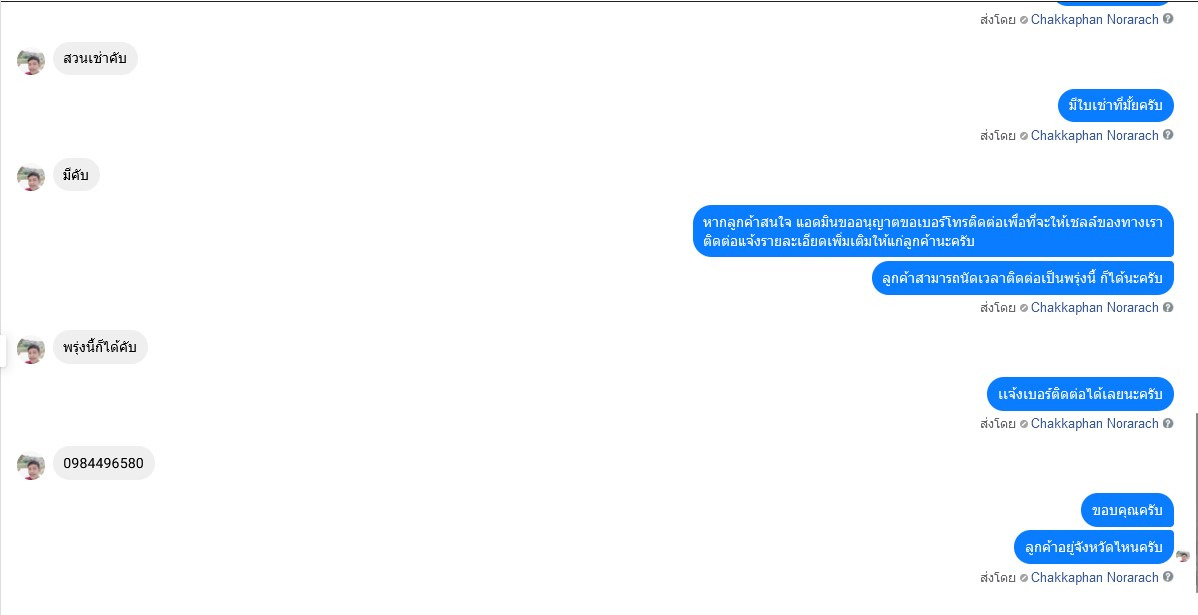
Task: Click the Chakkaphan Norarach sender name at the bottom
Action: (x=1094, y=578)
